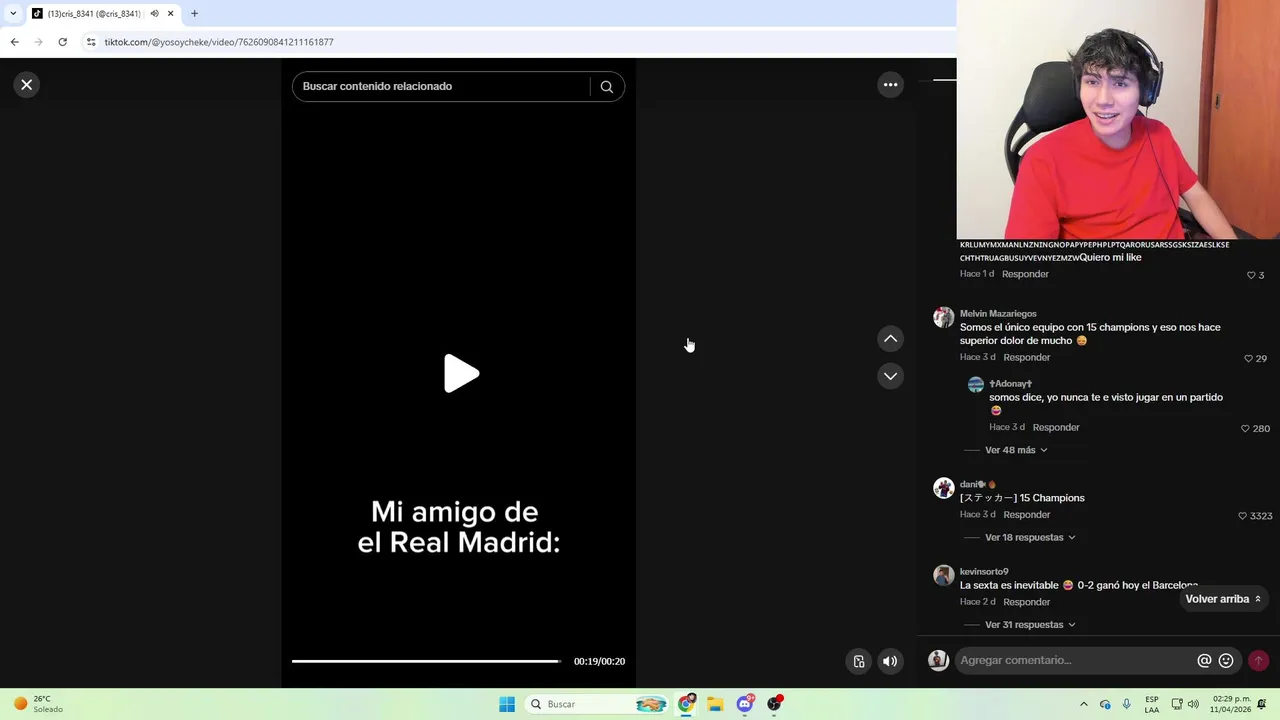Click dani's profile avatar
This screenshot has width=1280, height=720.
point(943,488)
